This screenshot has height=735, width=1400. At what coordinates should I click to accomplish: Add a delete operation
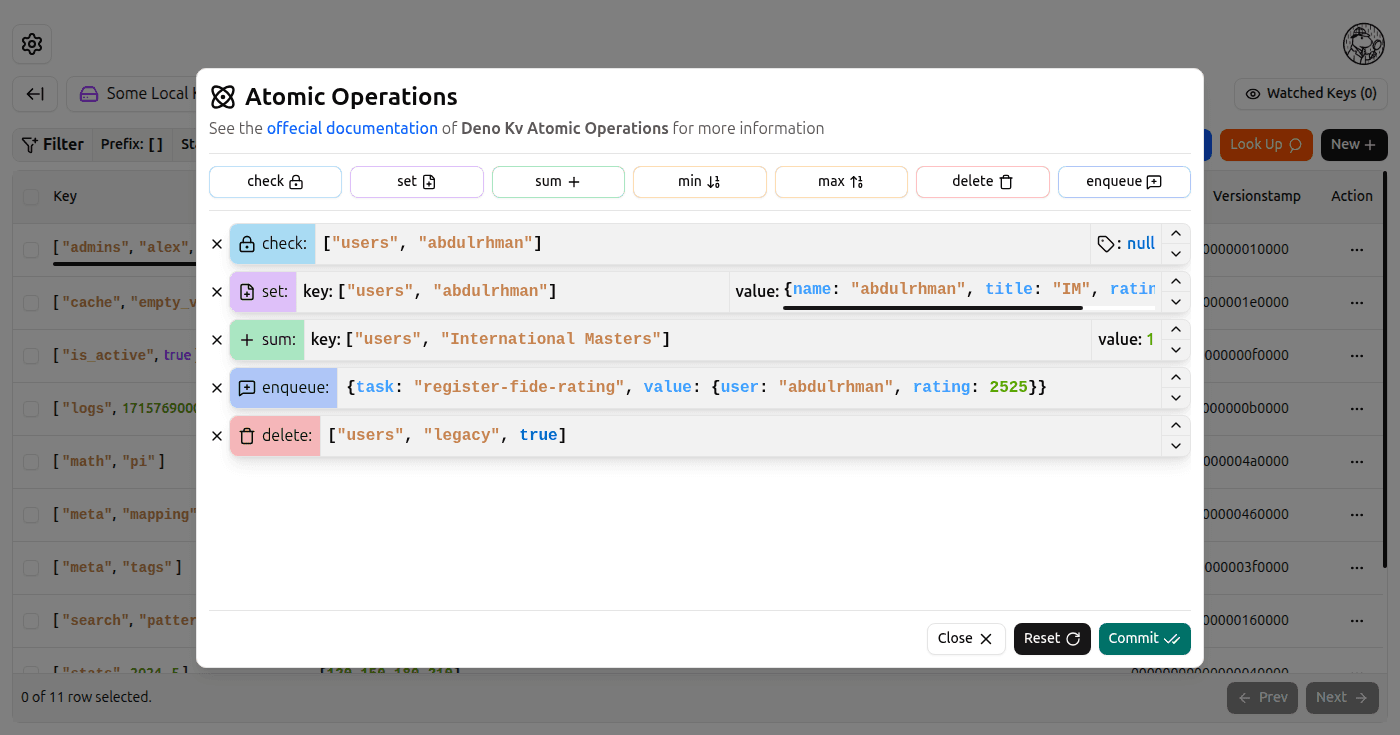[983, 182]
